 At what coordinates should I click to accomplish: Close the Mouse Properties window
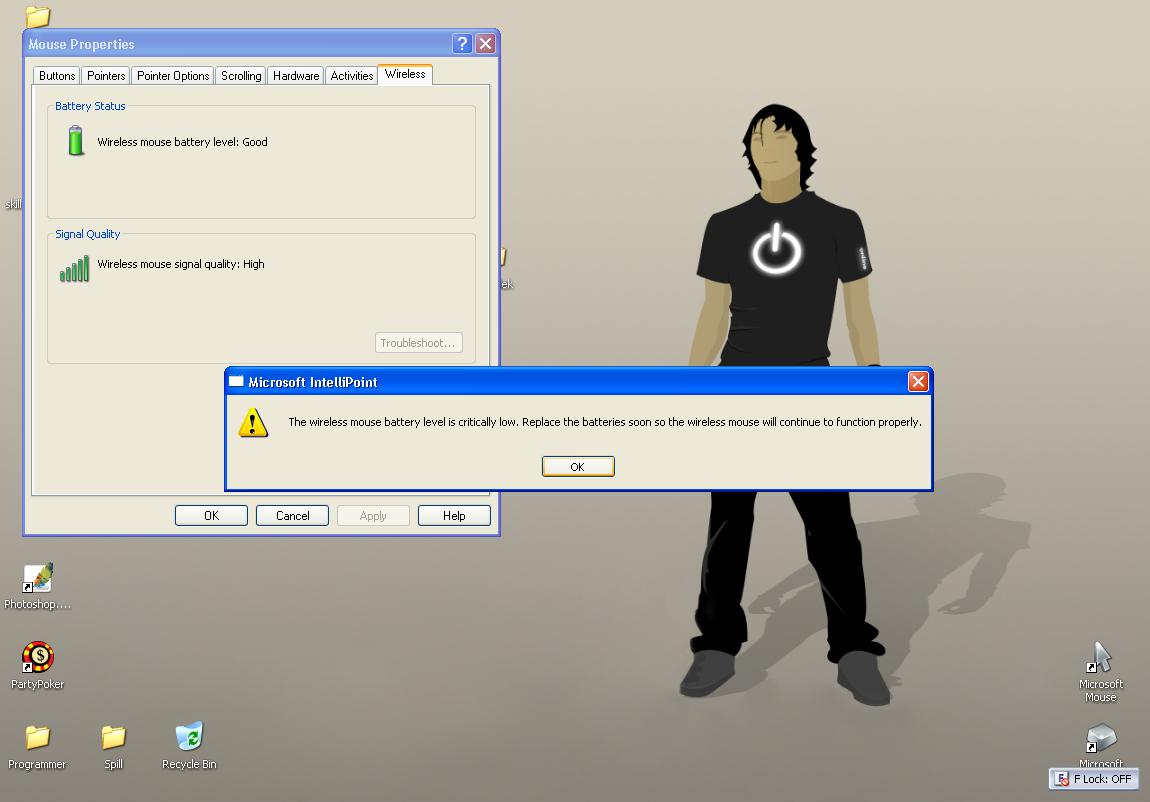coord(485,44)
